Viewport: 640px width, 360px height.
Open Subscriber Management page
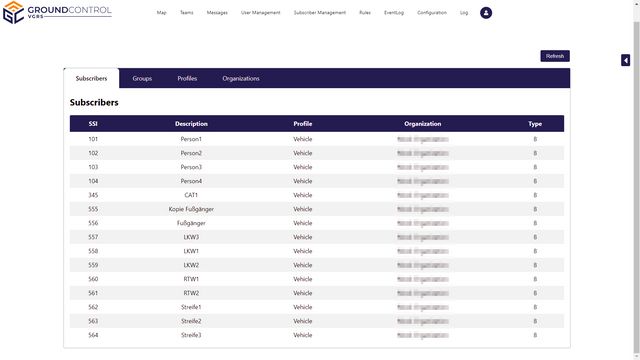[x=320, y=13]
